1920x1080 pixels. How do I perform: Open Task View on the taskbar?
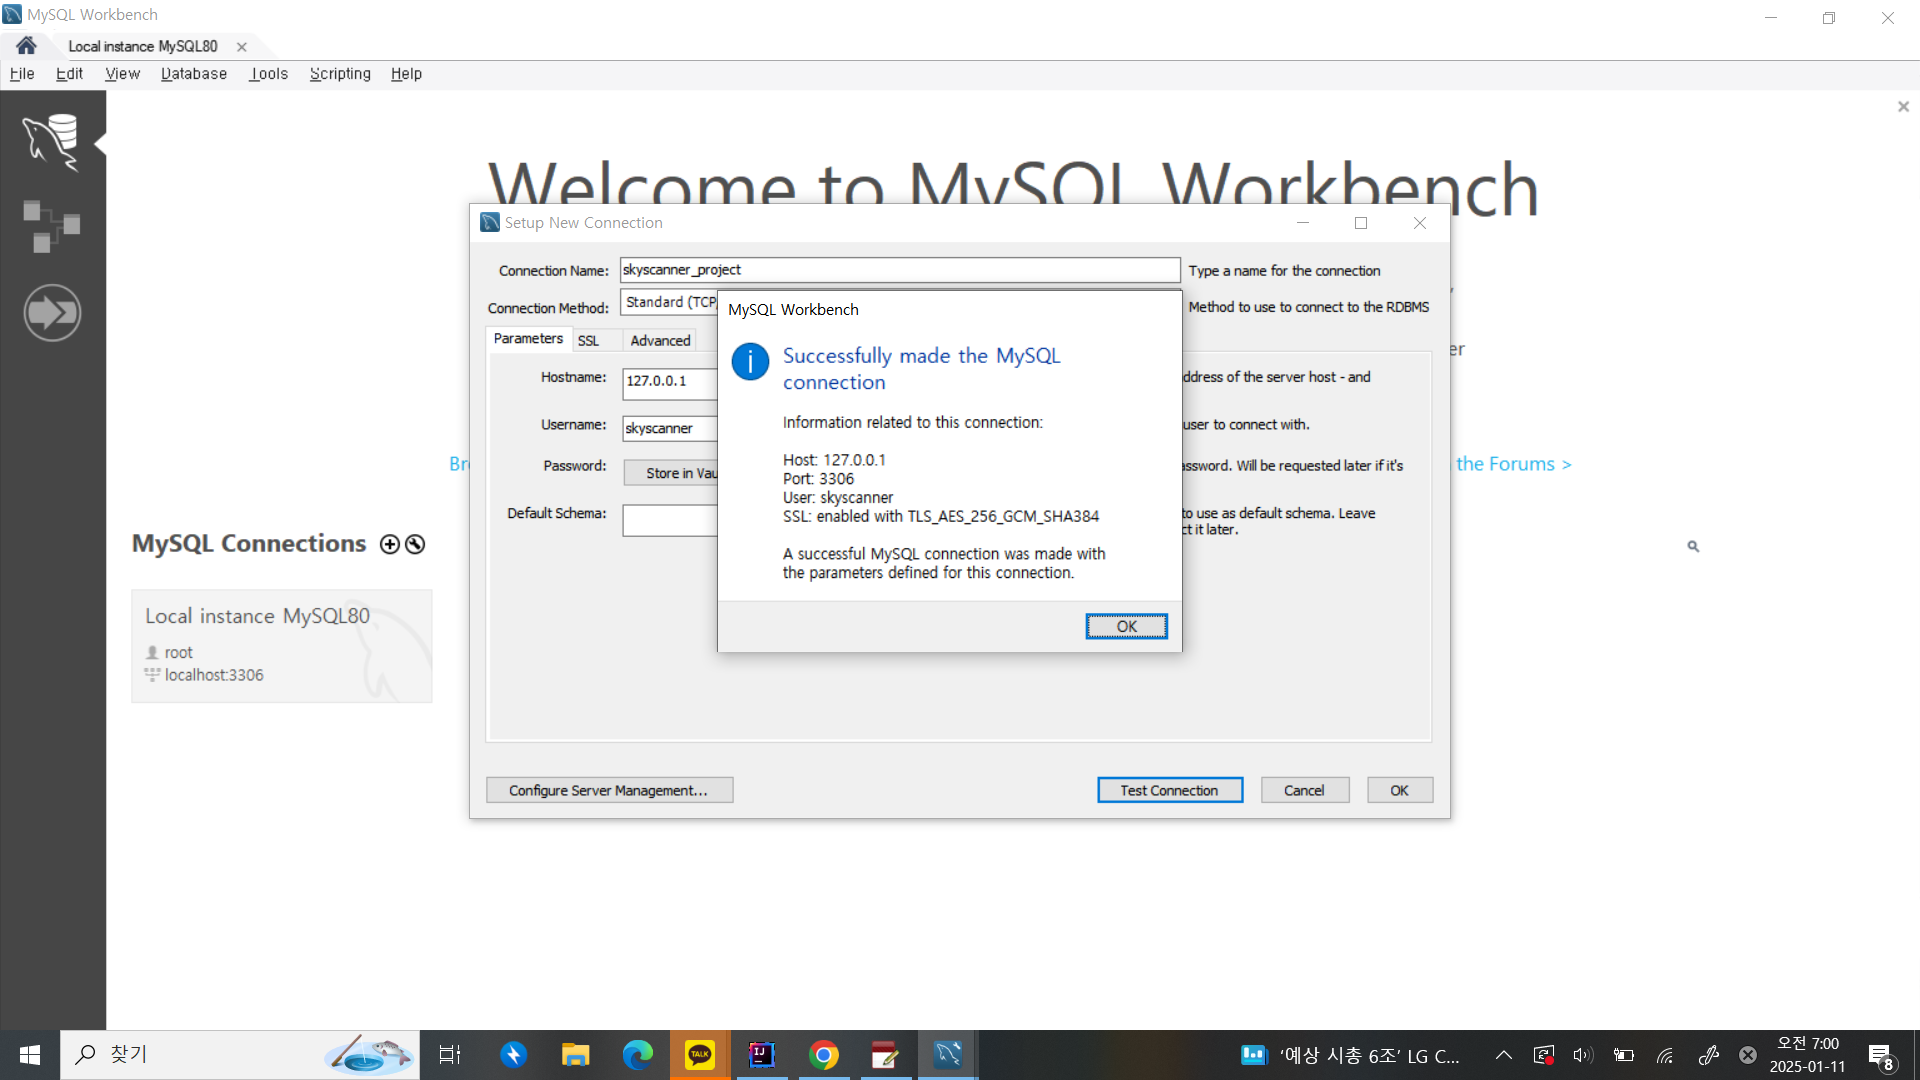click(x=450, y=1055)
